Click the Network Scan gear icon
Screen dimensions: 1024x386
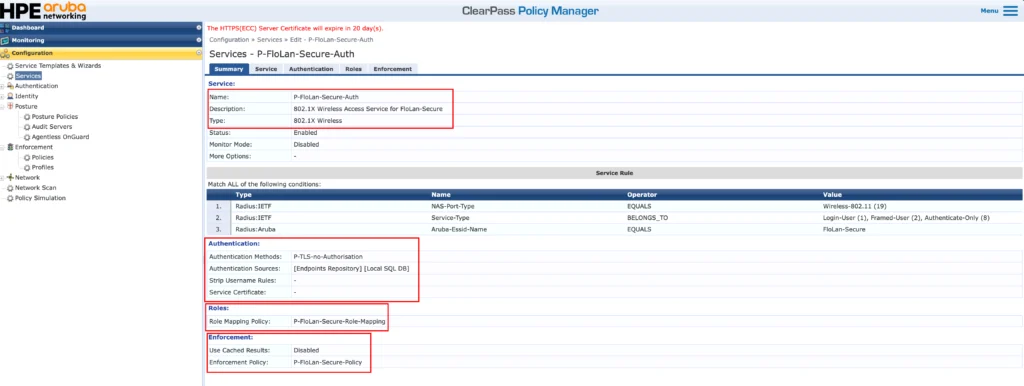point(10,187)
